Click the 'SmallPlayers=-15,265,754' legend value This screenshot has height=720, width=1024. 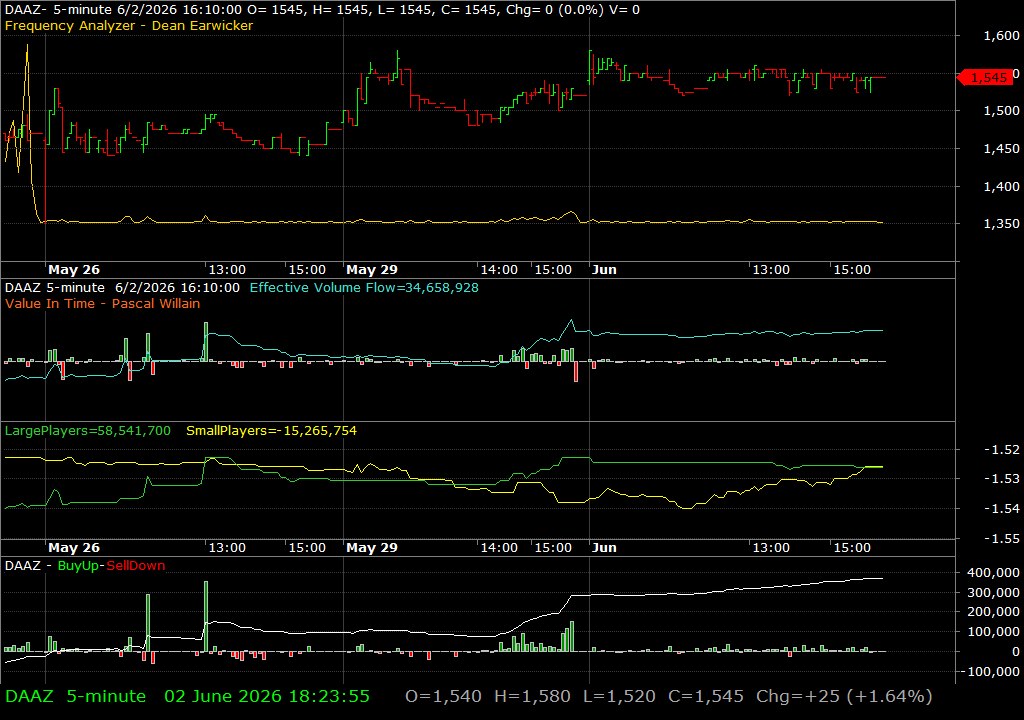coord(272,431)
